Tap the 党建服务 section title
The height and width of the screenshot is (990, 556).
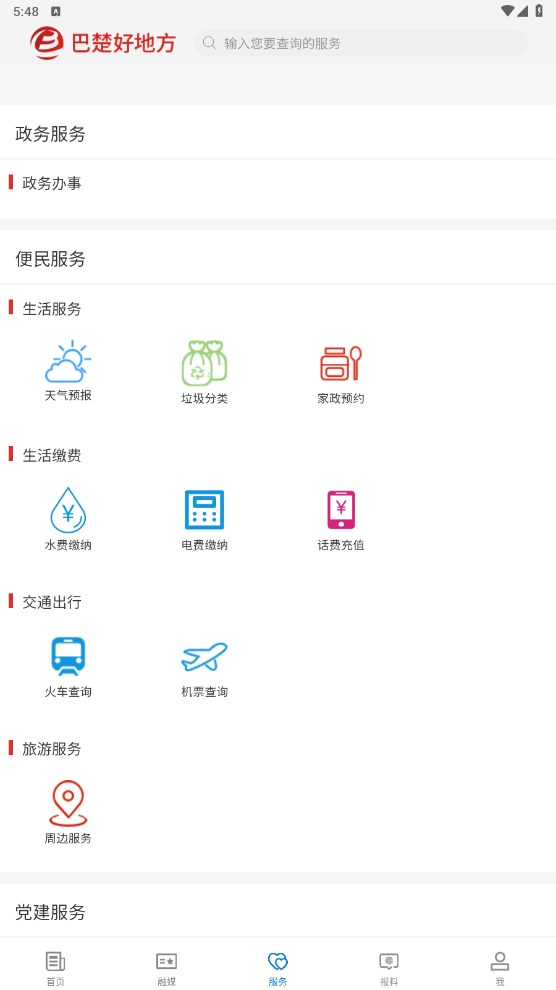(50, 912)
